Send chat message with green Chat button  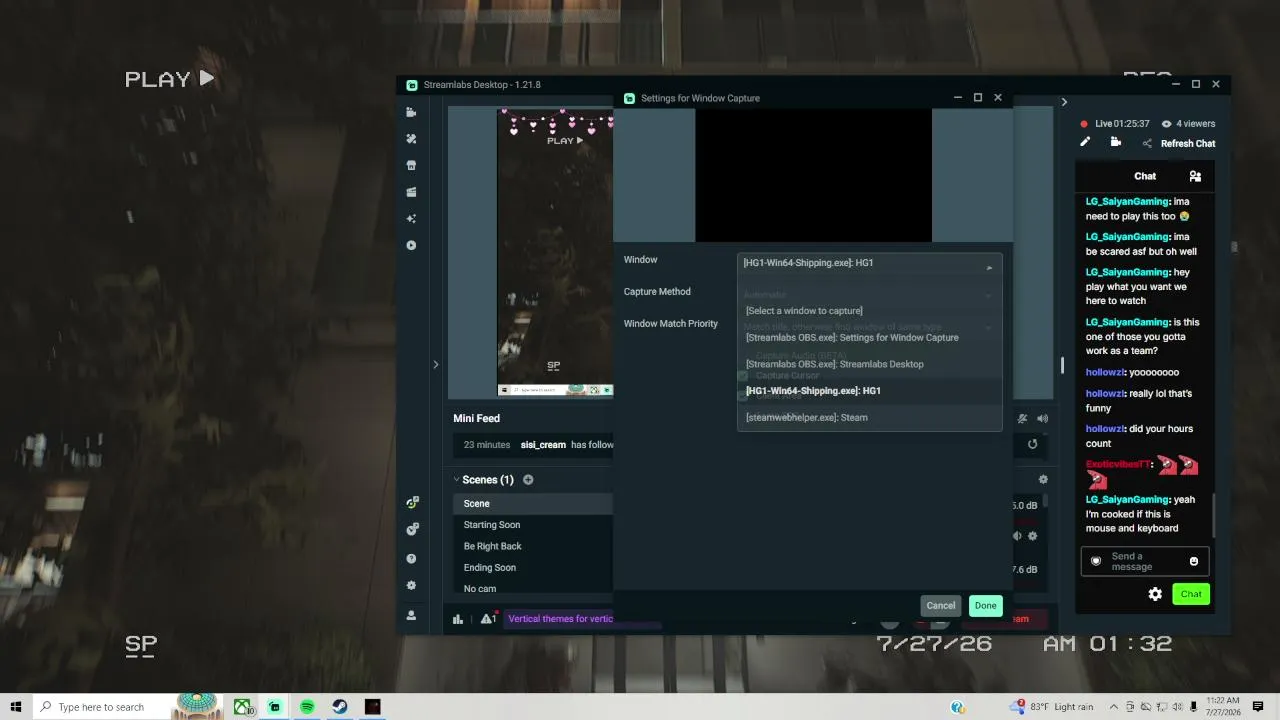pos(1191,594)
